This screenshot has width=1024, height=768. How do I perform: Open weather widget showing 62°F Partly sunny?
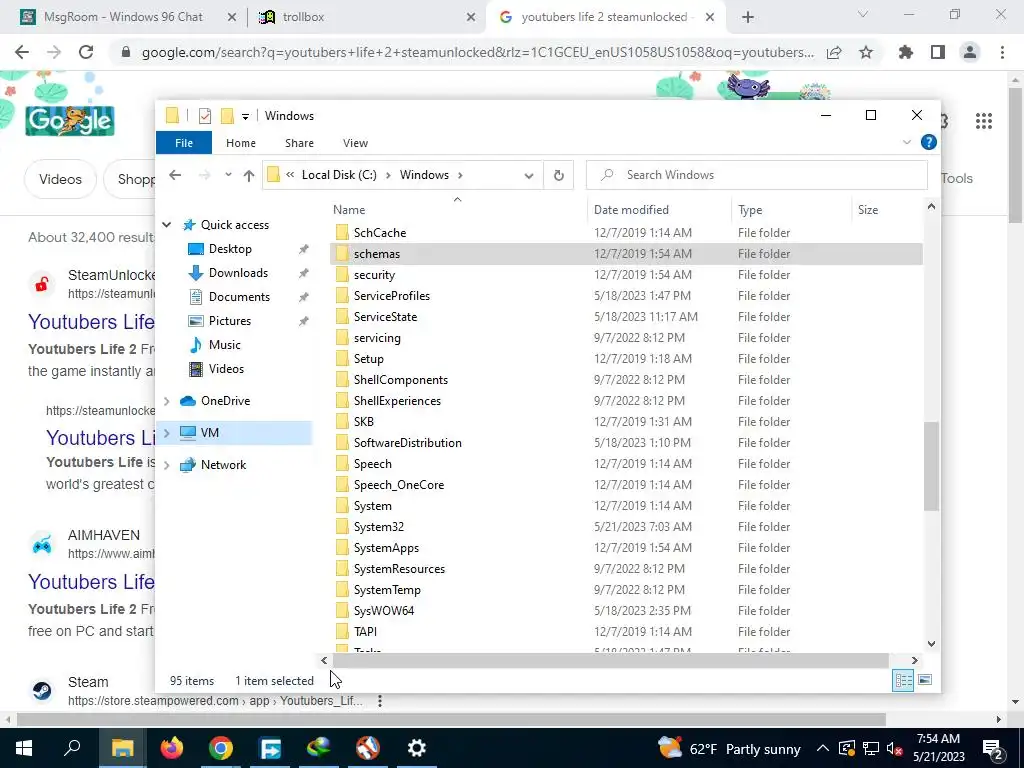coord(729,748)
